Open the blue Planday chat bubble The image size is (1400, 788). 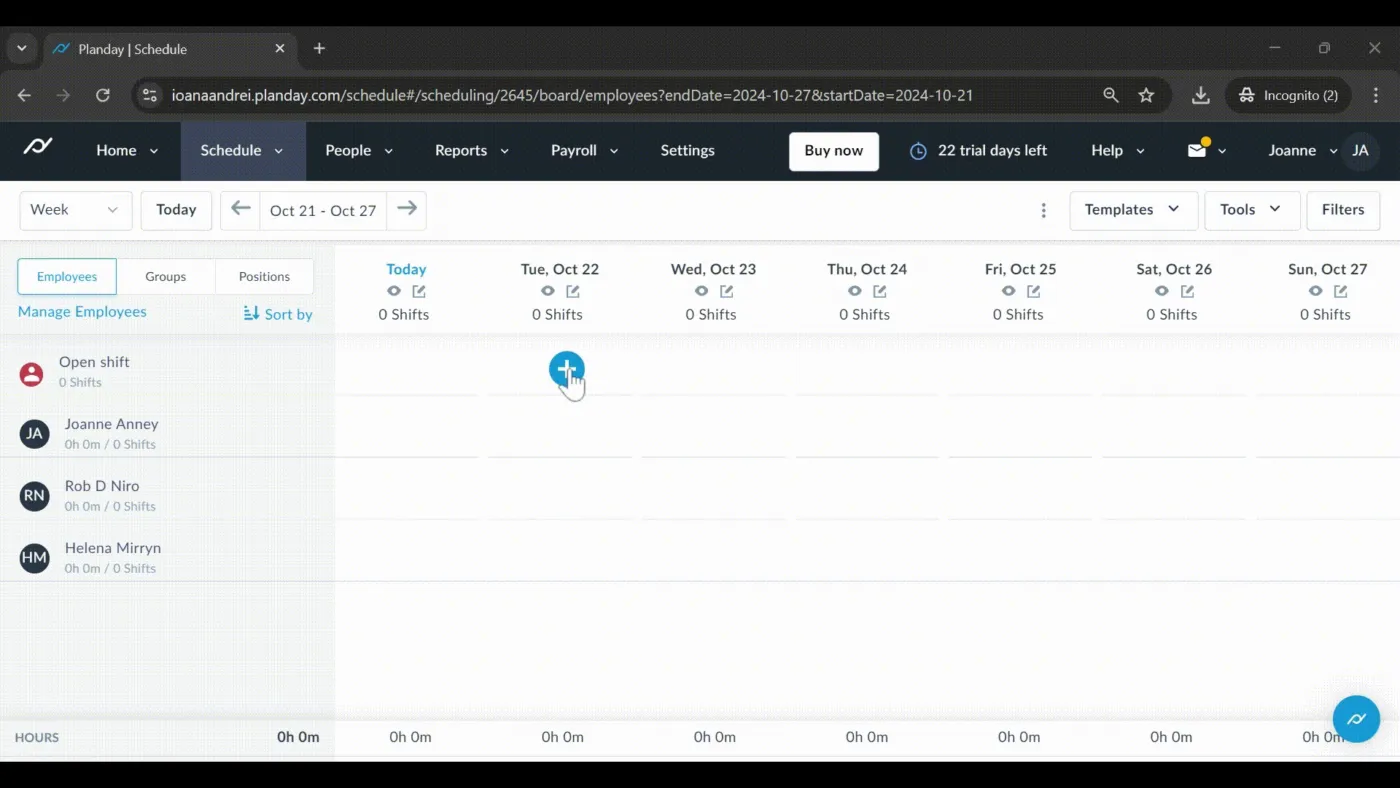pyautogui.click(x=1356, y=719)
